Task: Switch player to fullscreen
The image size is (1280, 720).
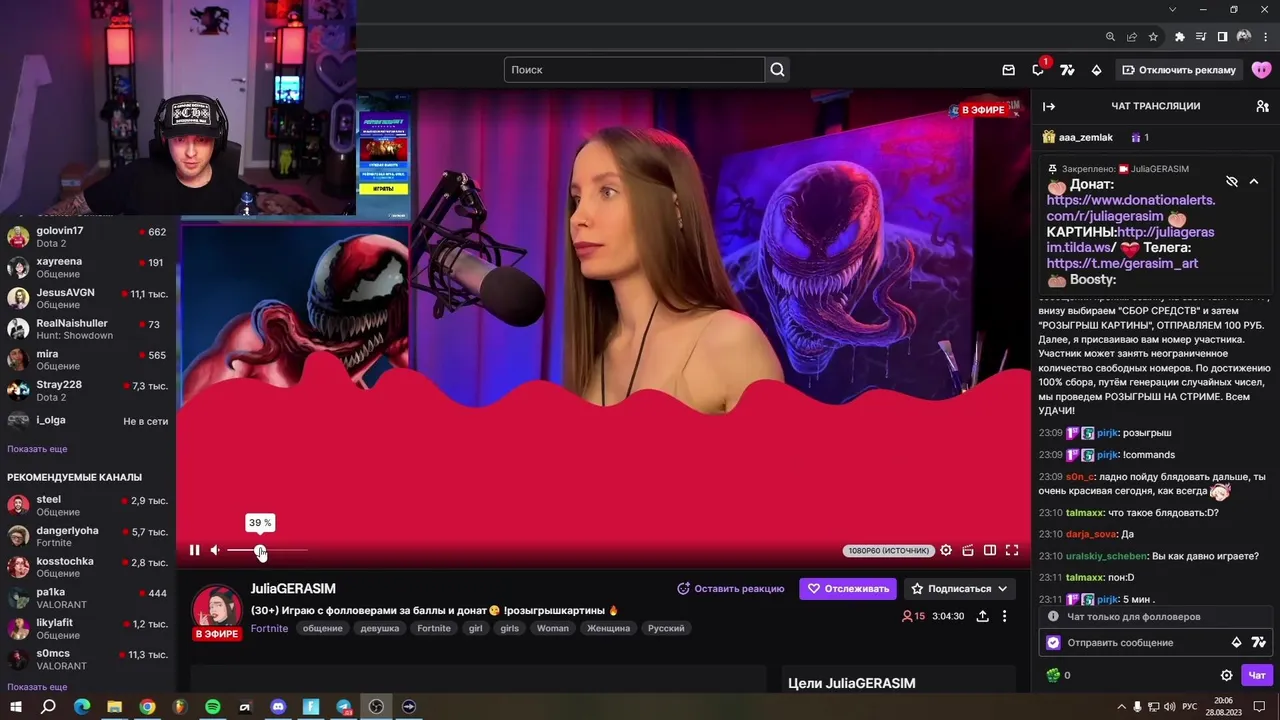Action: pos(1012,550)
